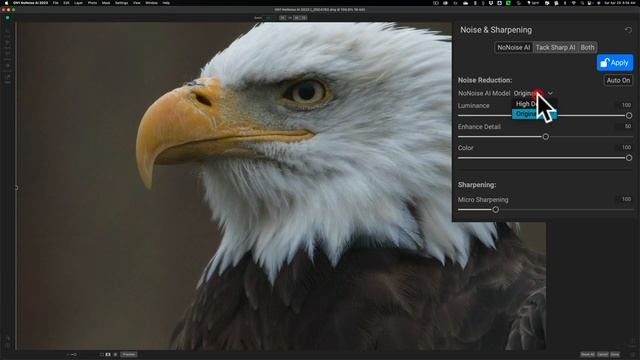The height and width of the screenshot is (360, 640).
Task: Click the Dropbox icon in menu bar
Action: (491, 3)
